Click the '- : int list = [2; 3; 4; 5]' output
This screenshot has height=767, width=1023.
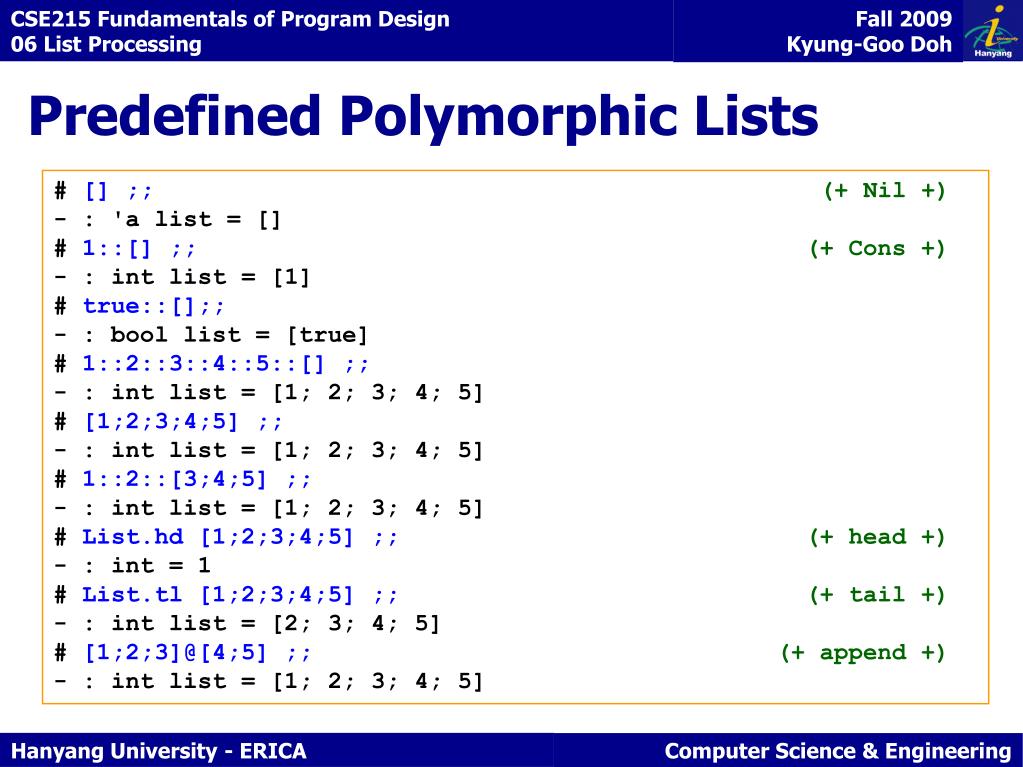point(247,624)
